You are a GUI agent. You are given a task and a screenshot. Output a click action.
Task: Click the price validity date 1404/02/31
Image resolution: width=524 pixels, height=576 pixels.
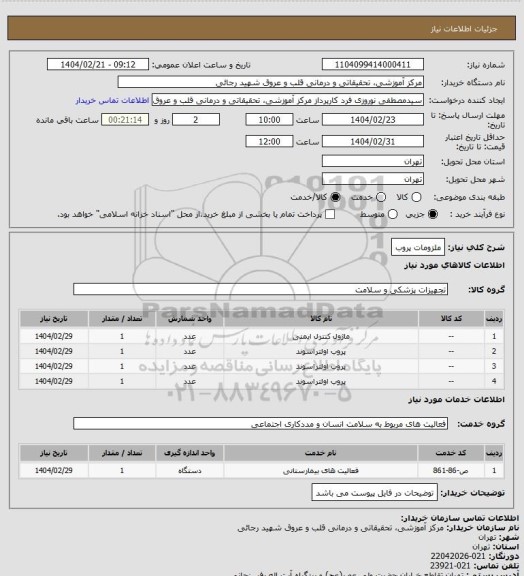tap(373, 141)
